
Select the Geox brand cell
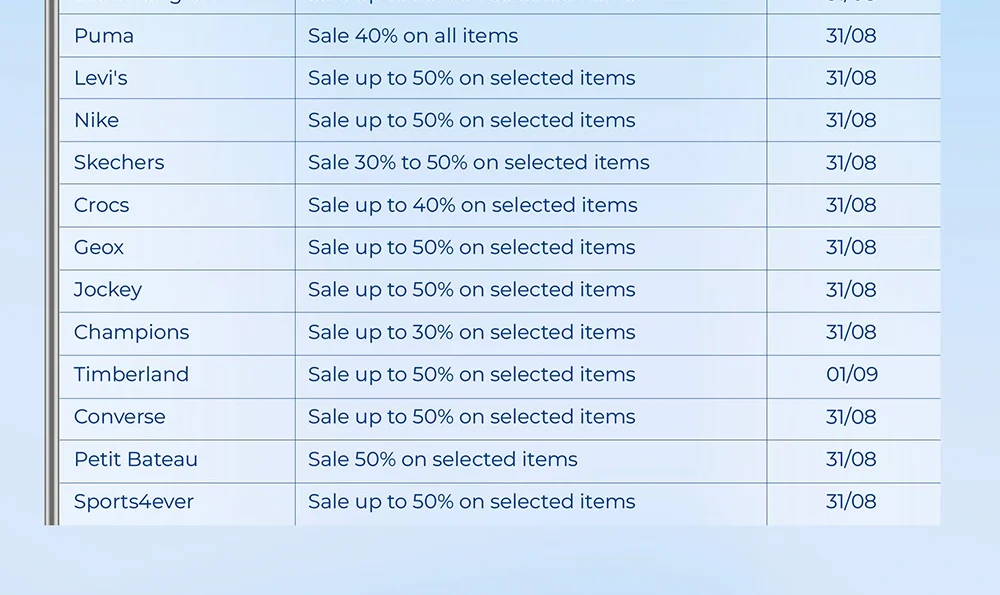click(x=99, y=247)
